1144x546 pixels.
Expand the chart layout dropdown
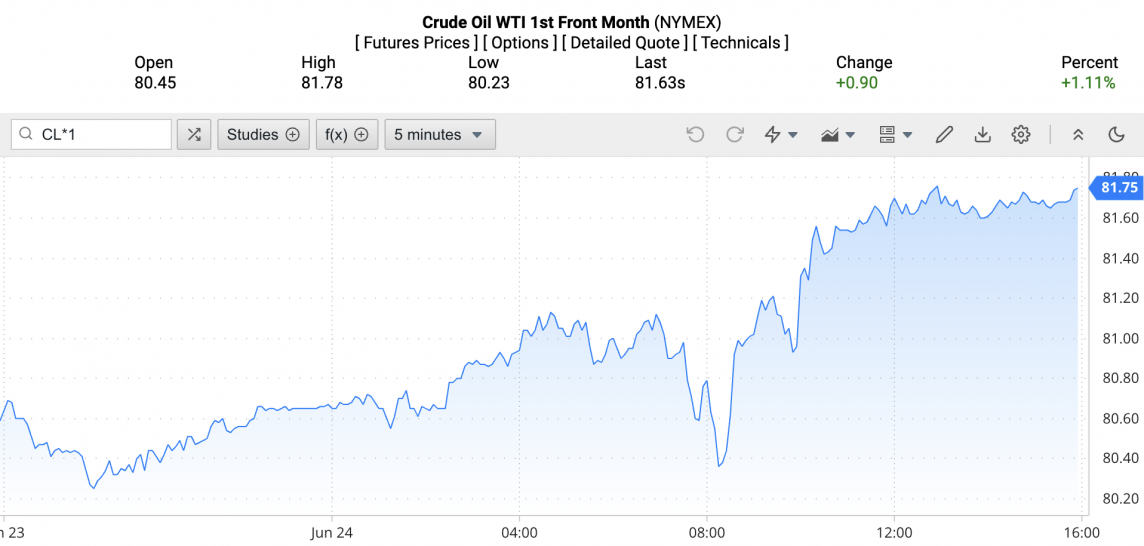[895, 135]
